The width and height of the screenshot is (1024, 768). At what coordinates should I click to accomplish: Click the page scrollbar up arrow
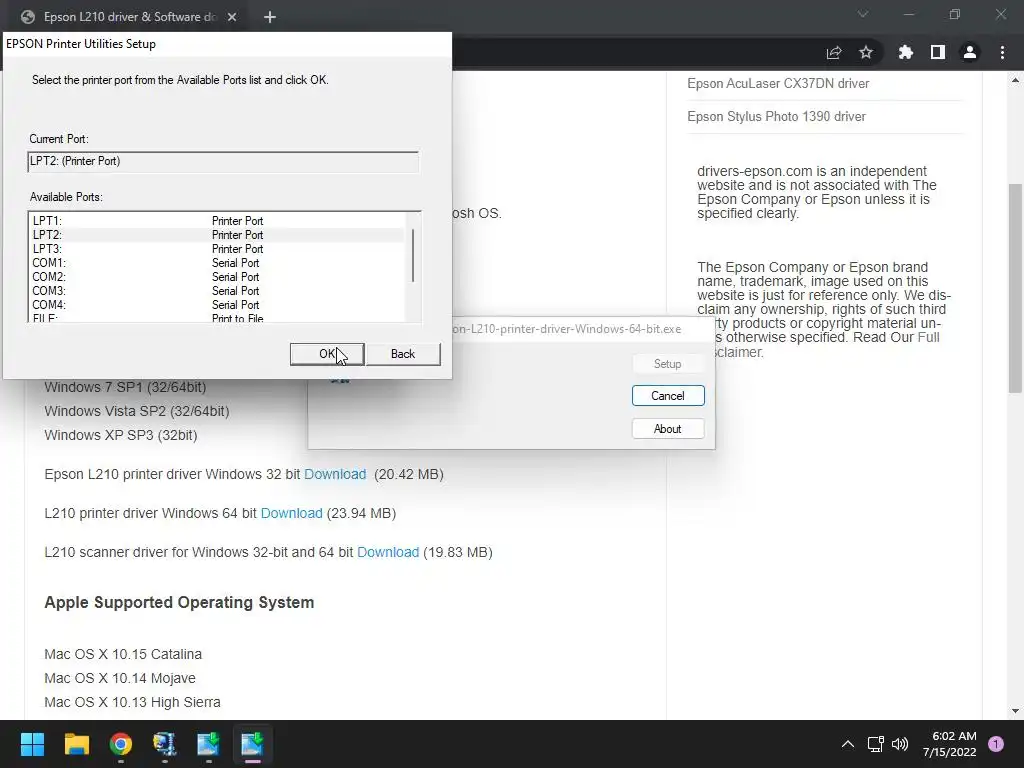pos(1015,80)
